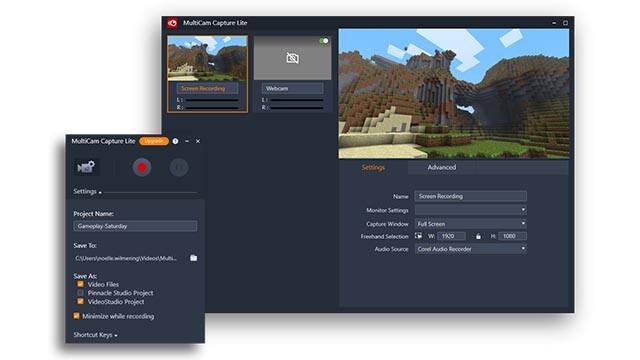640x360 pixels.
Task: Click the freehand selection crosshair icon
Action: click(418, 236)
